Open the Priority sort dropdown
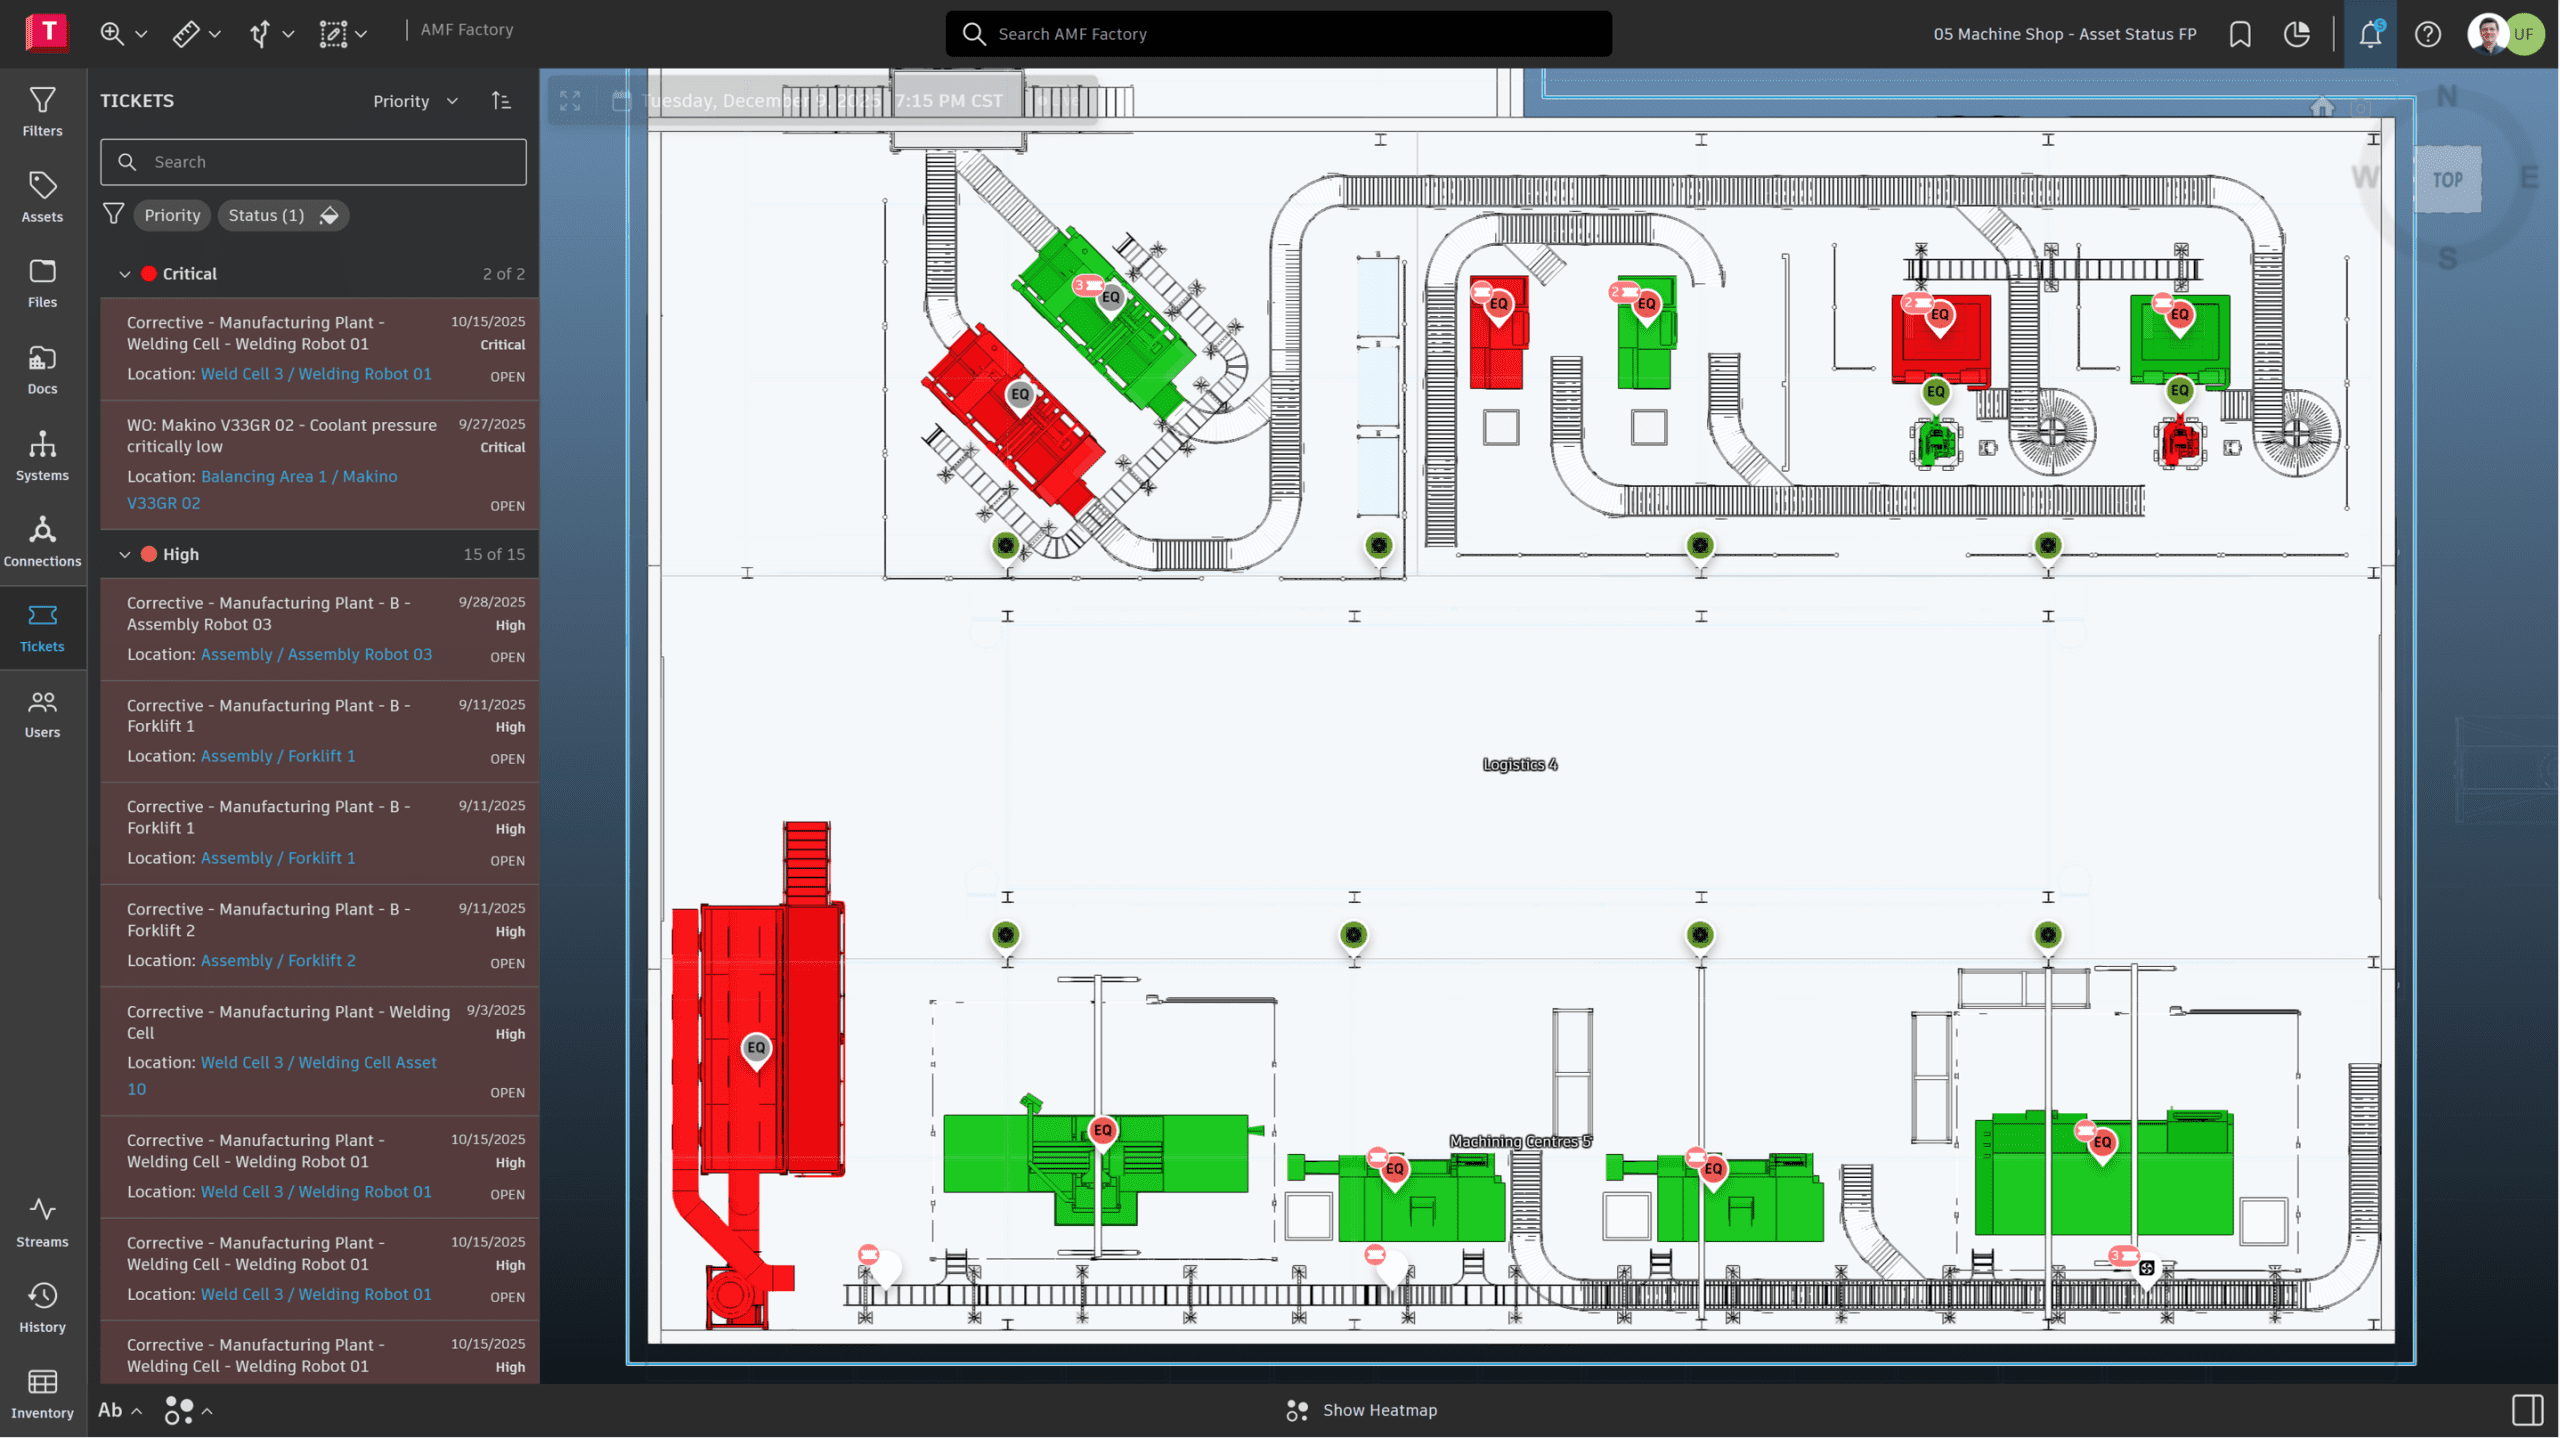 click(x=415, y=101)
